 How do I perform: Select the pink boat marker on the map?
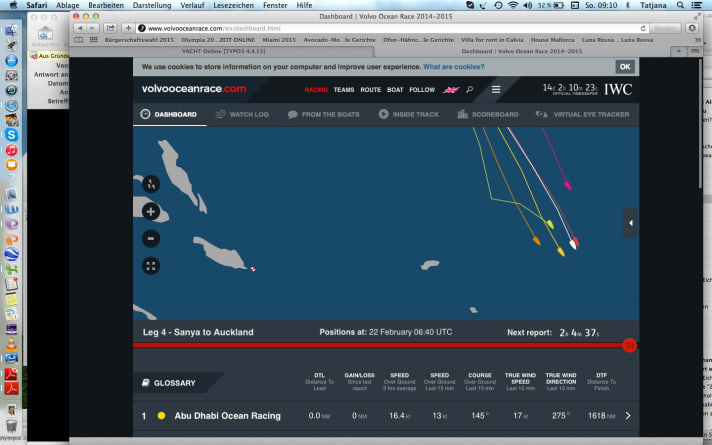pyautogui.click(x=567, y=185)
